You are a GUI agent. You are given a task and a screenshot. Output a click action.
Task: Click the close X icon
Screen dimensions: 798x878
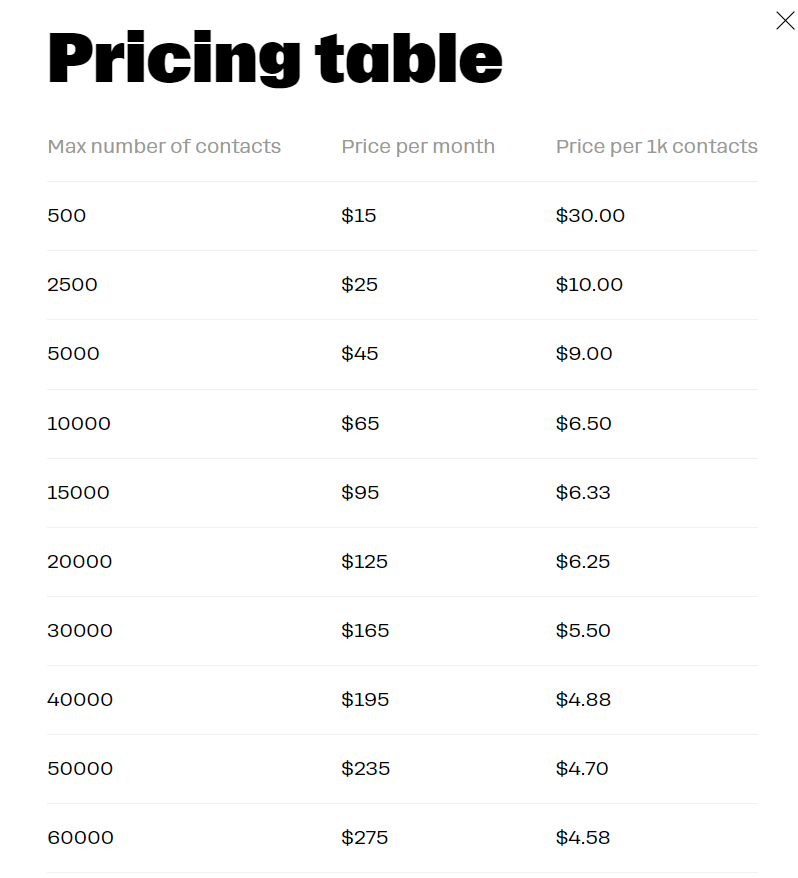(x=785, y=20)
